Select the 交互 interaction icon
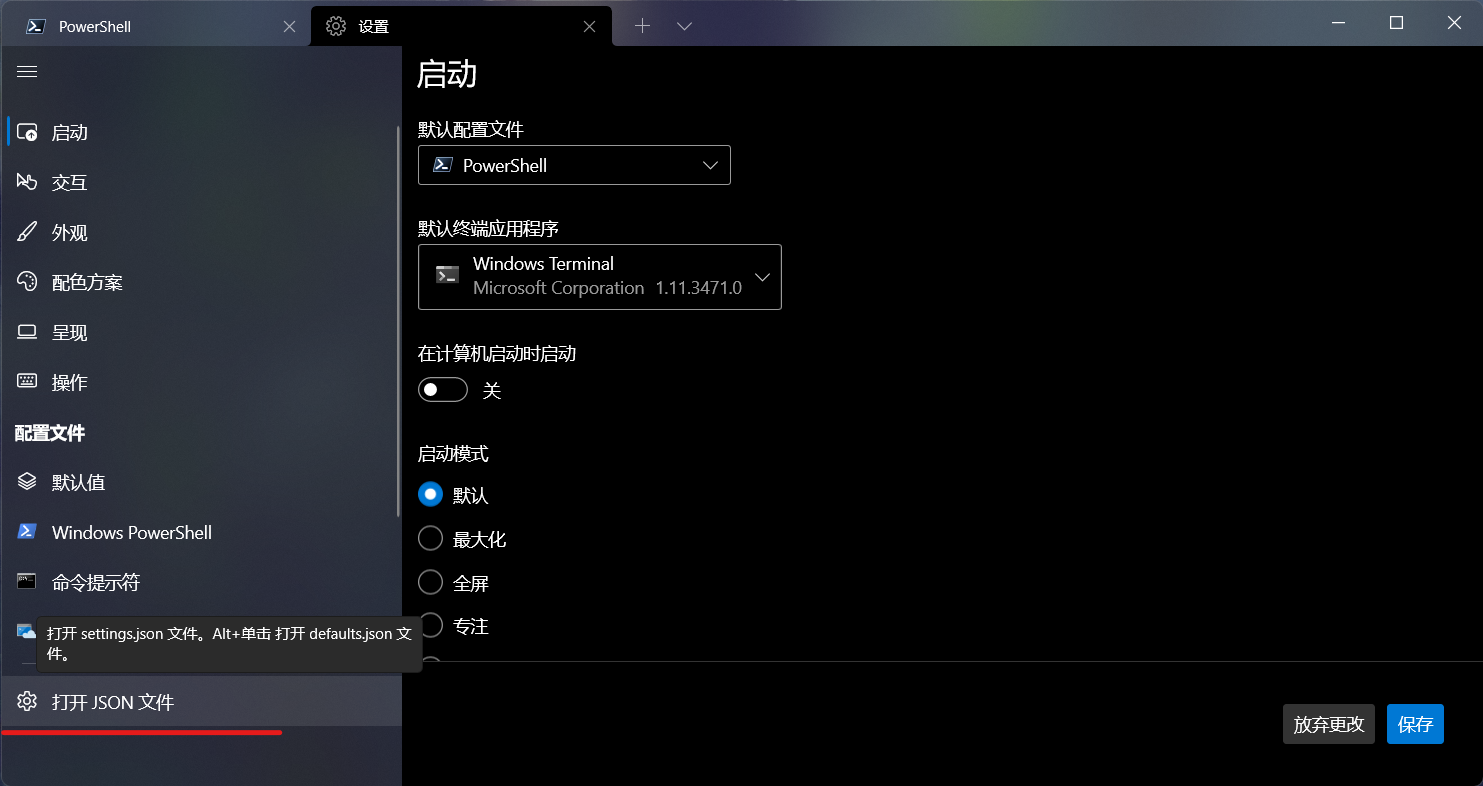Viewport: 1483px width, 786px height. pos(27,182)
